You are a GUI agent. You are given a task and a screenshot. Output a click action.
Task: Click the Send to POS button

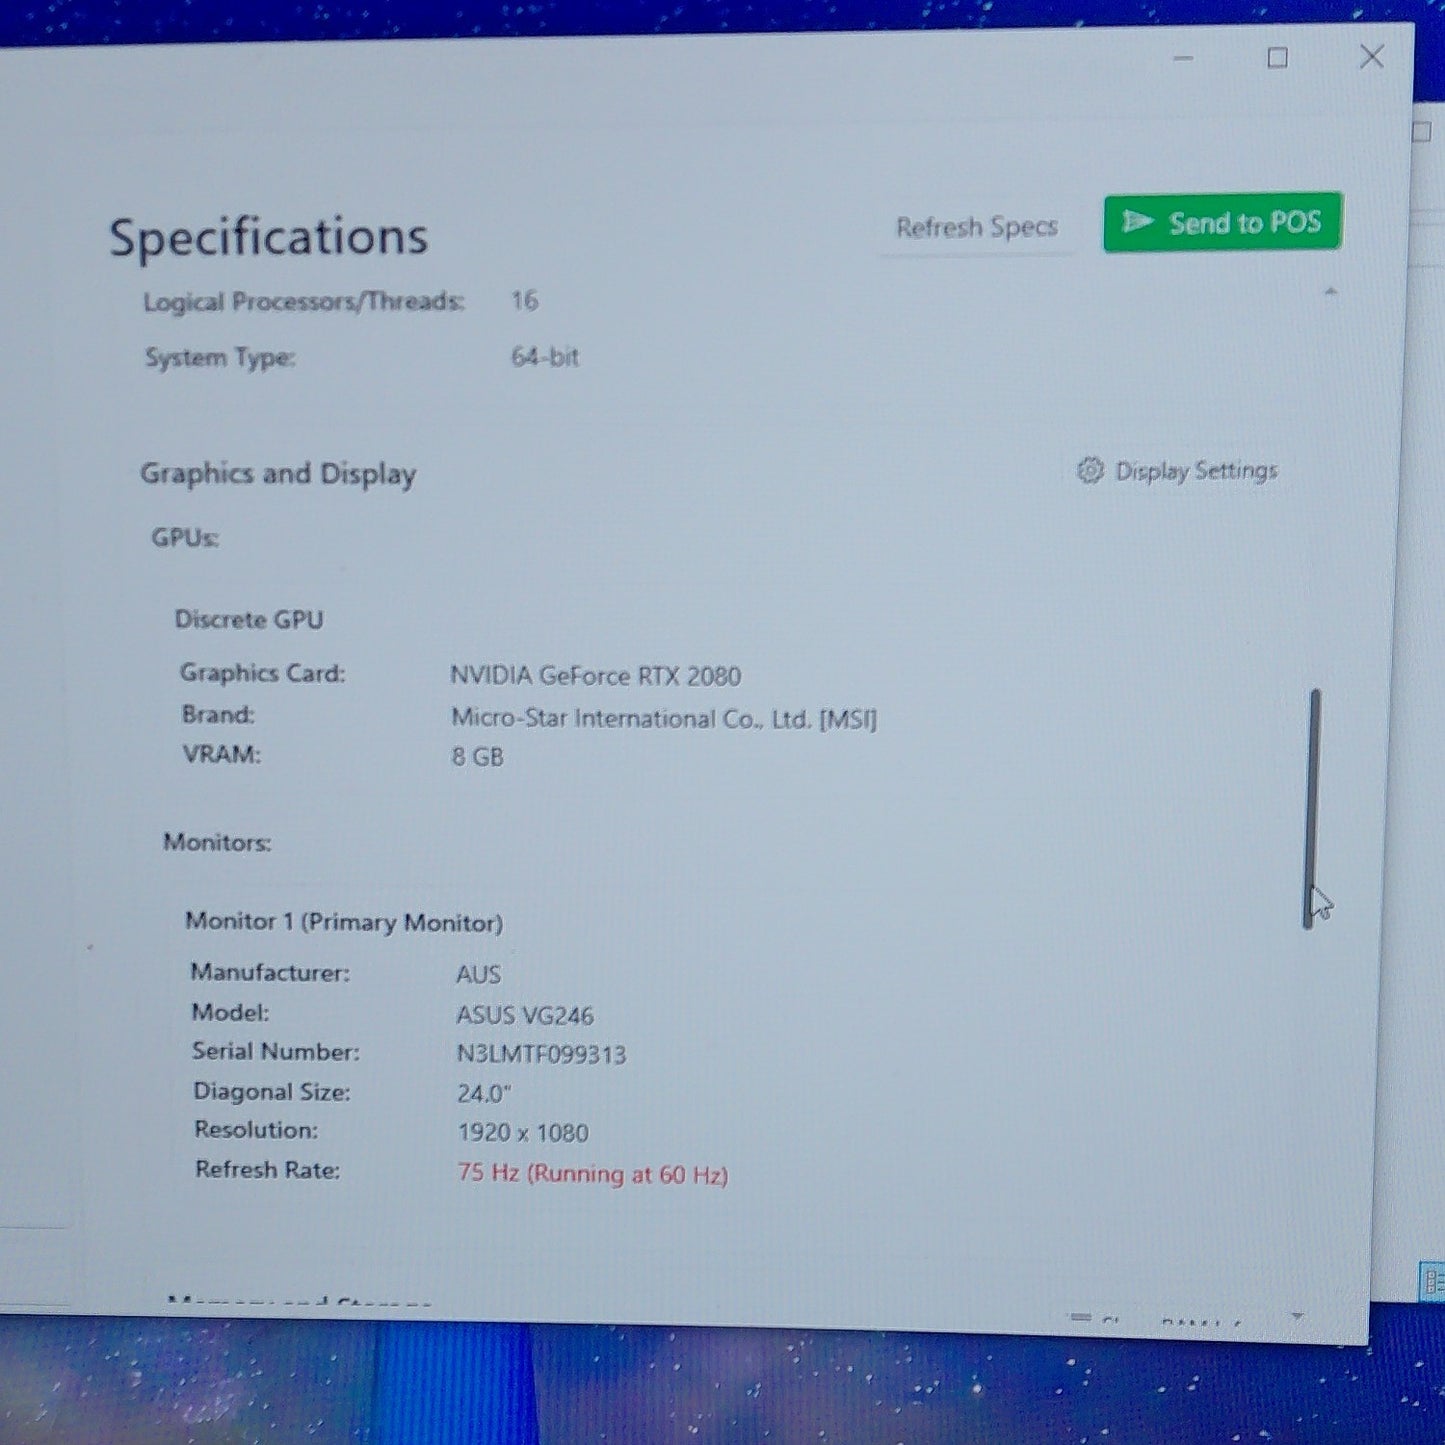(x=1222, y=222)
